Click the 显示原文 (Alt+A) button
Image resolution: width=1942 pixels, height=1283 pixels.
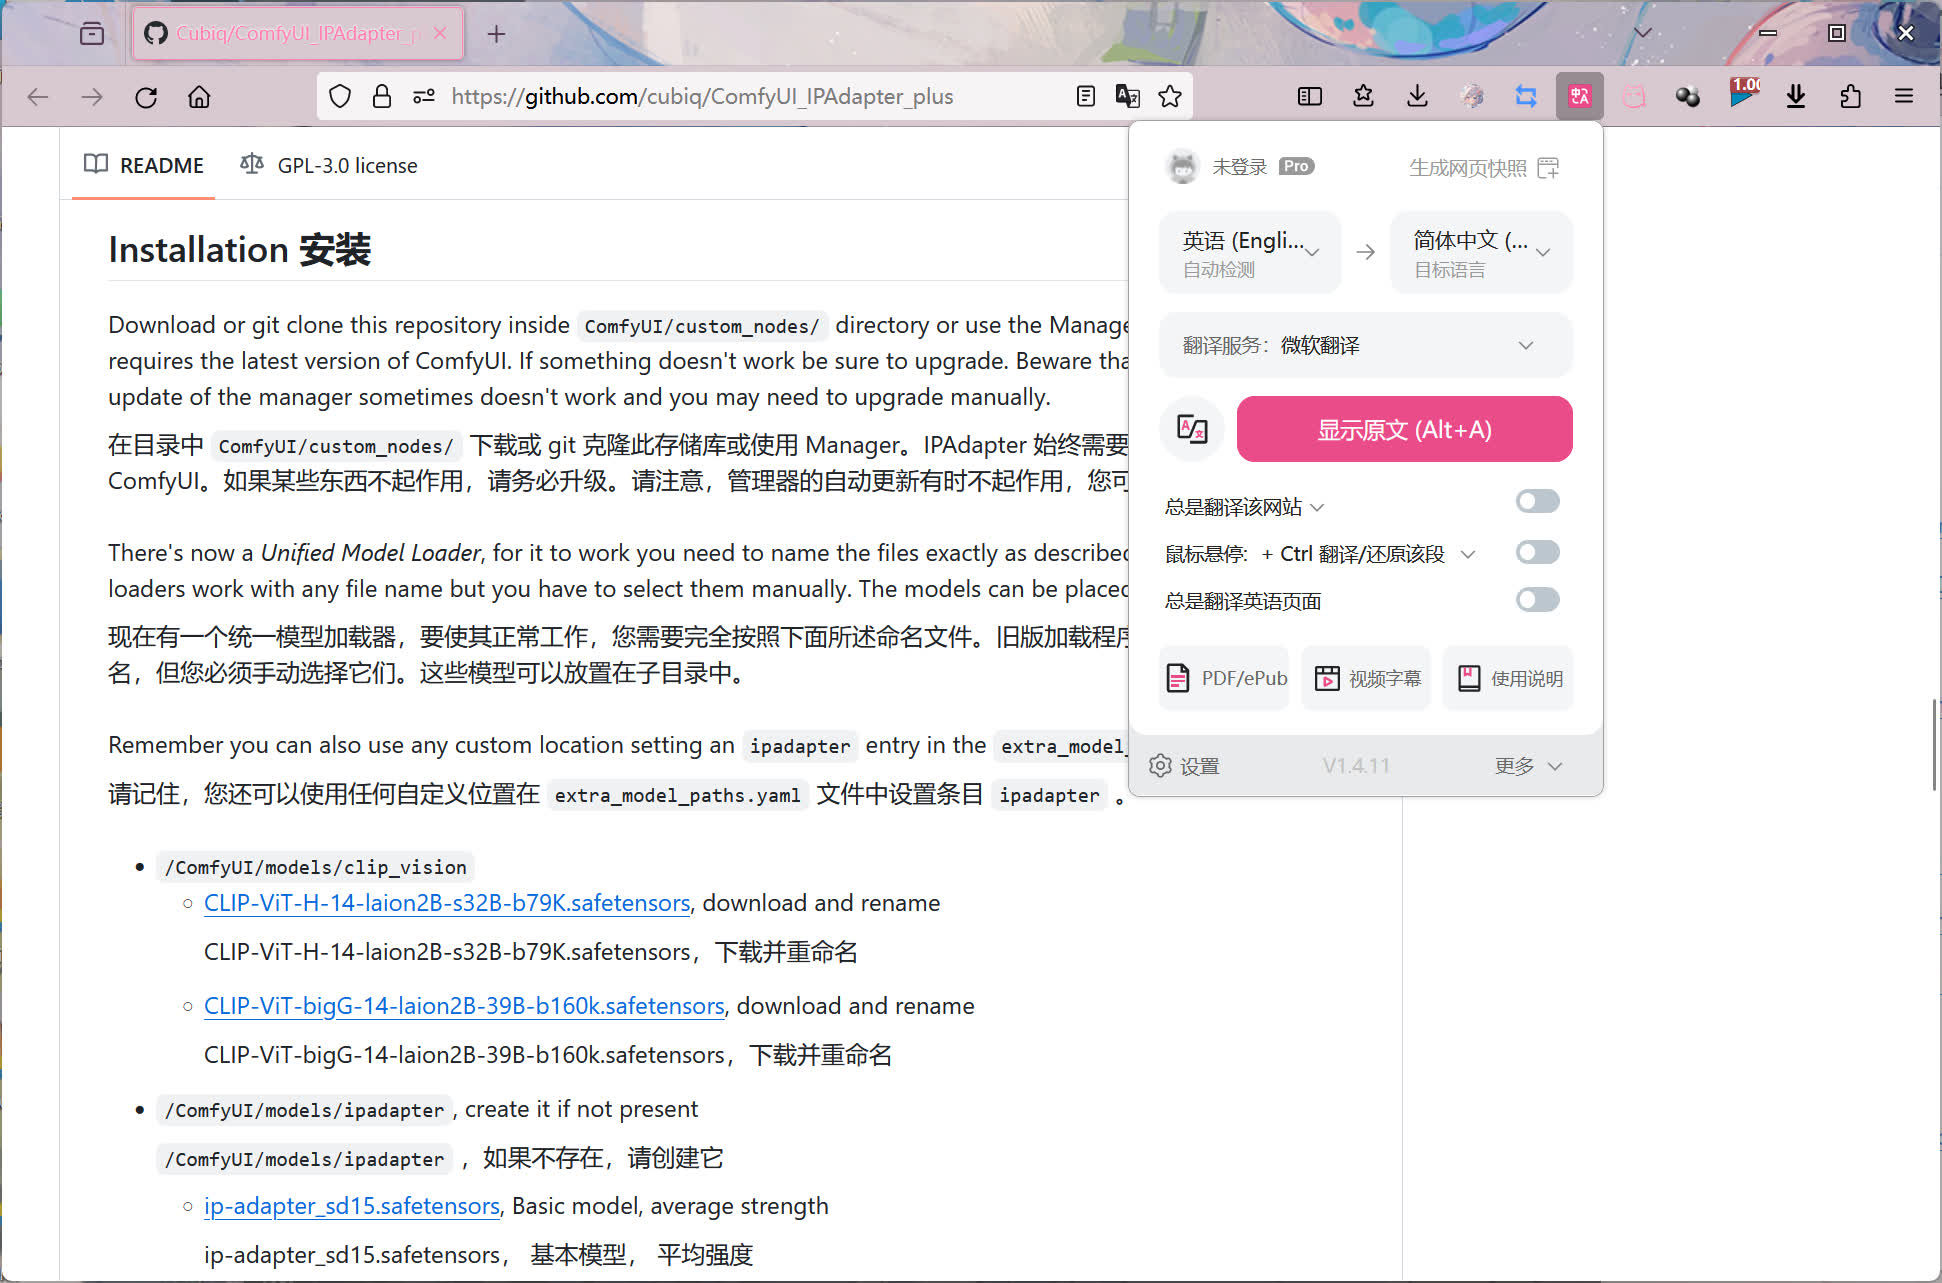click(1404, 429)
